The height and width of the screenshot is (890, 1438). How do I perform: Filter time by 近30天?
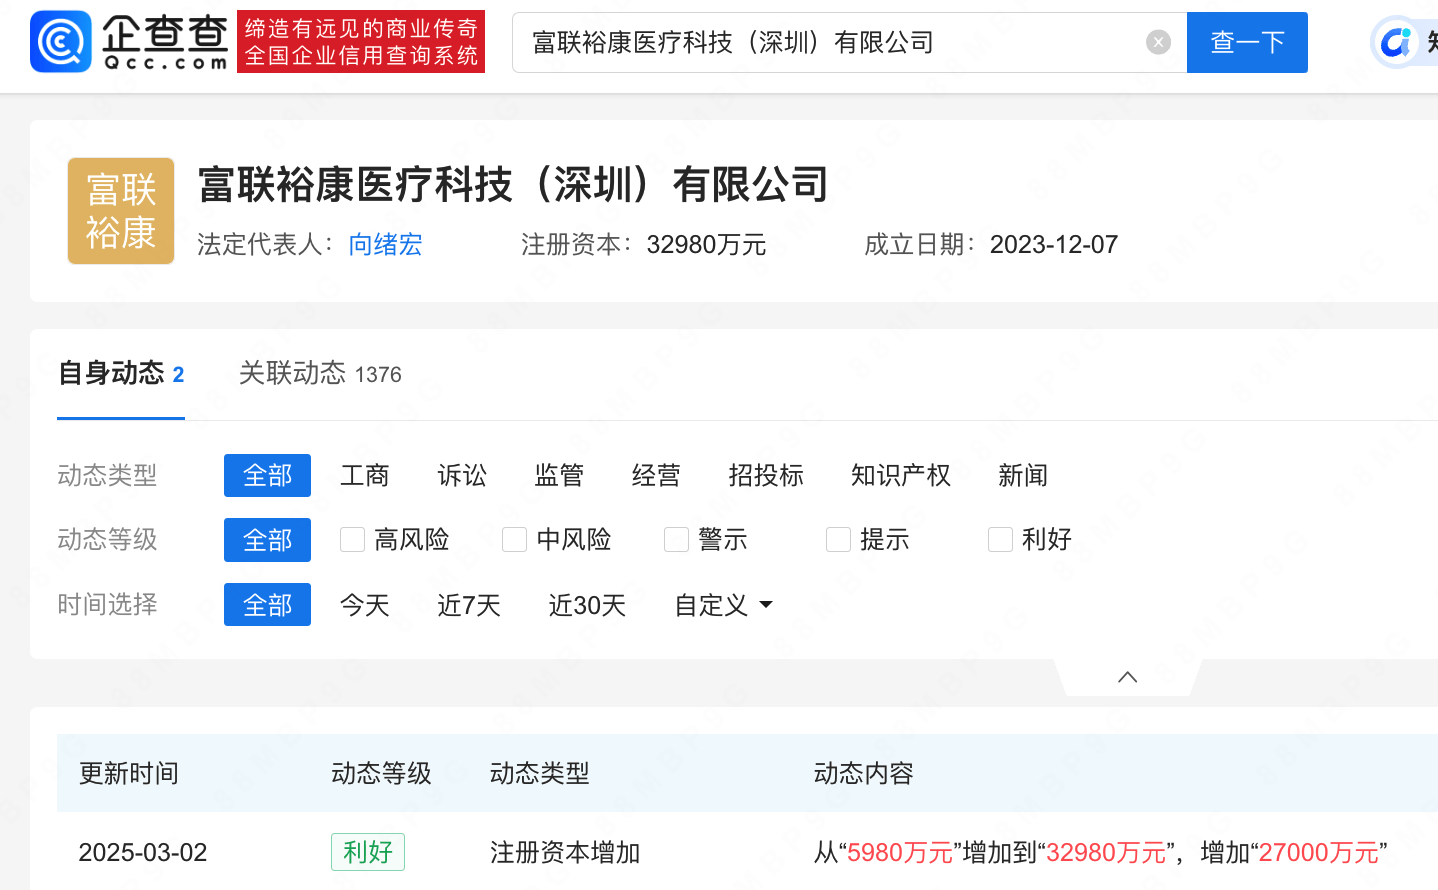[x=586, y=605]
